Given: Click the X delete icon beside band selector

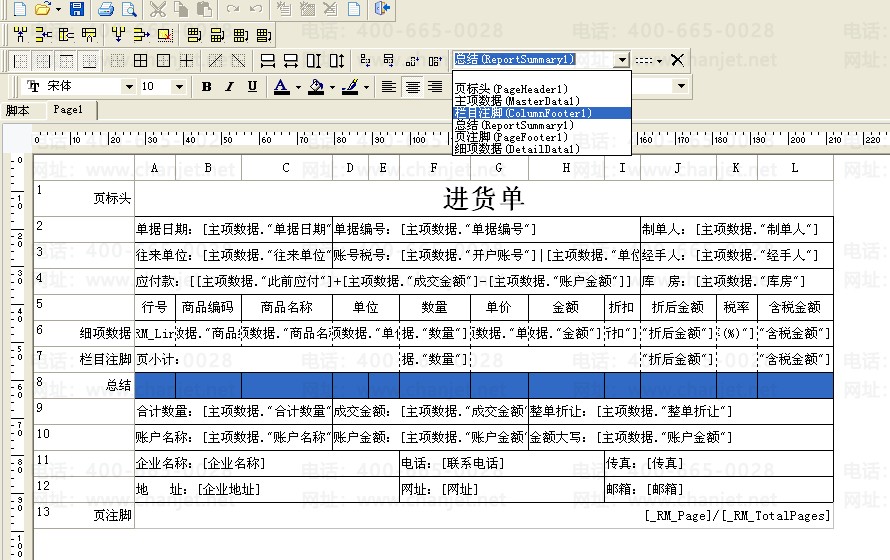Looking at the screenshot, I should coord(677,60).
